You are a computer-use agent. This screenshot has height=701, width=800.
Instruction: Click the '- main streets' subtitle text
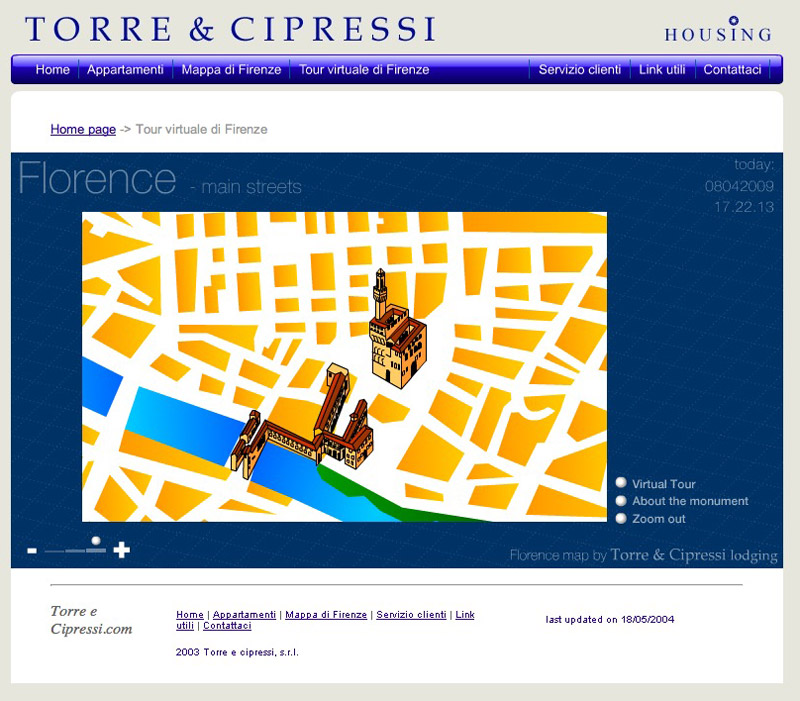click(246, 187)
